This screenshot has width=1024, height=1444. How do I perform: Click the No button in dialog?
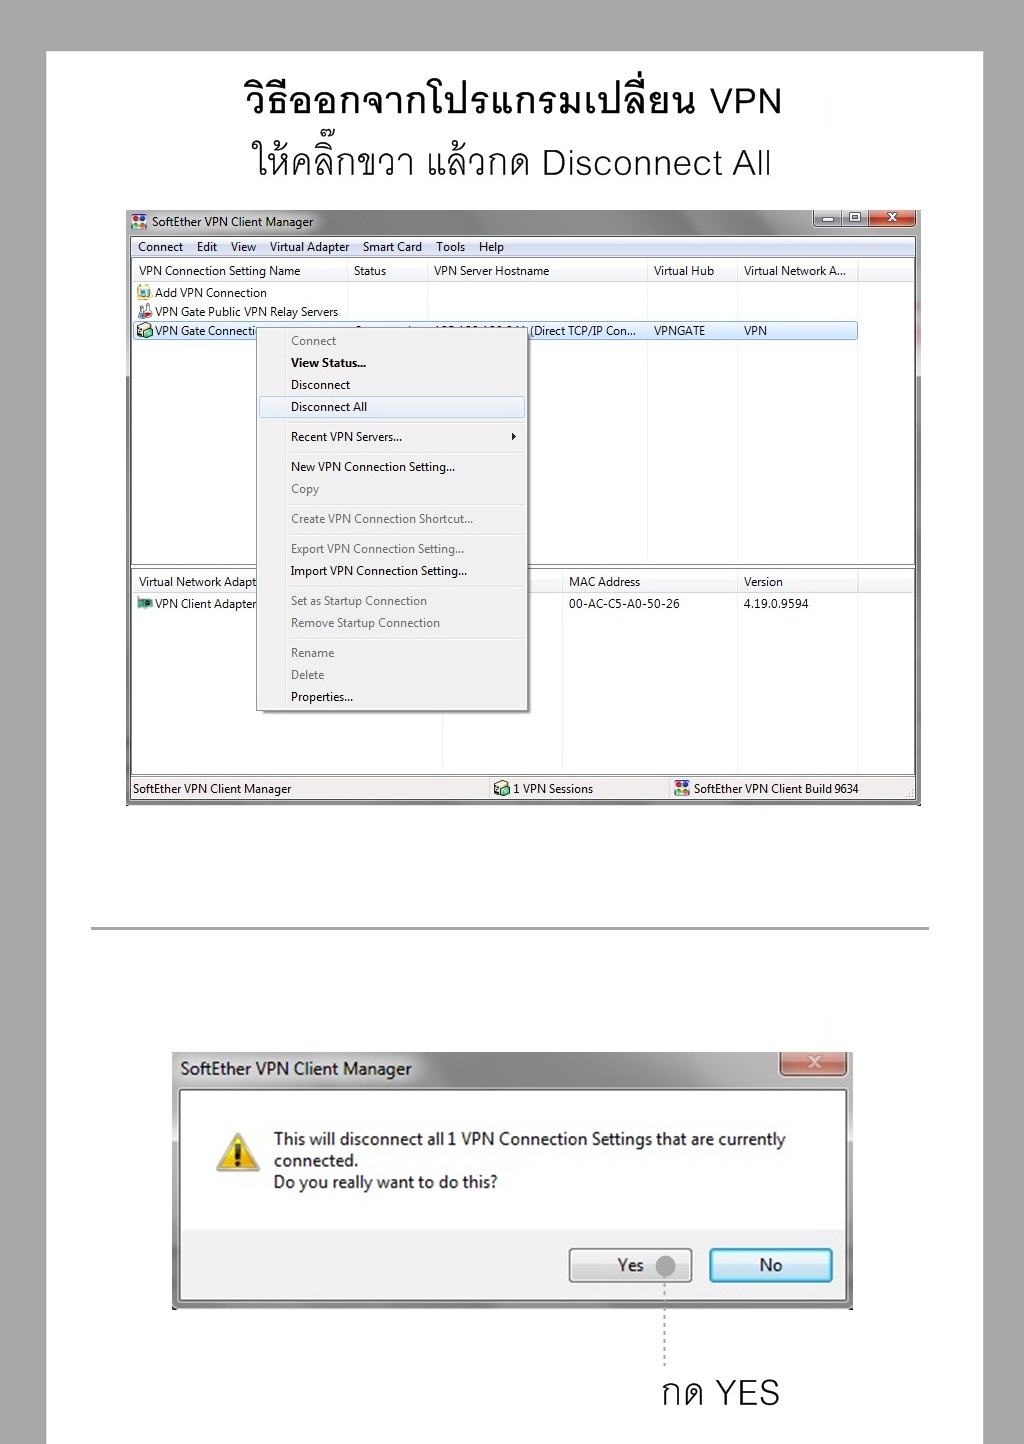(771, 1265)
